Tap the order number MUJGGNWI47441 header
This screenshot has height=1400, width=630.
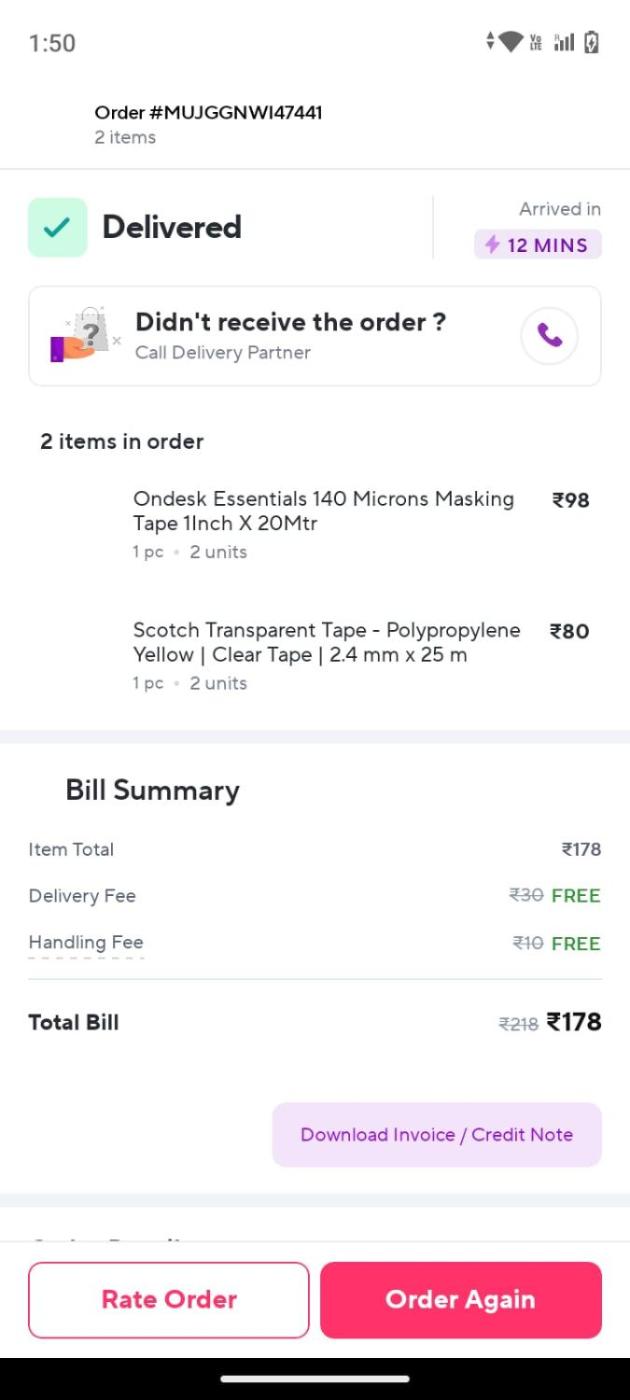click(x=208, y=113)
